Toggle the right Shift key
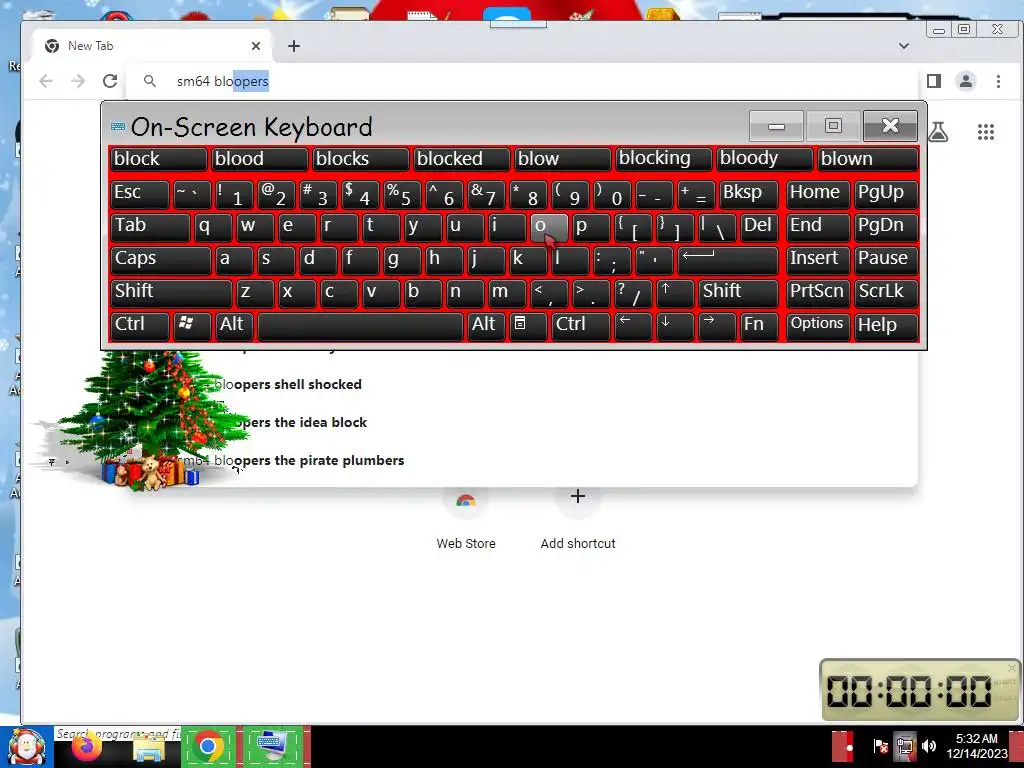Viewport: 1024px width, 768px height. 738,292
